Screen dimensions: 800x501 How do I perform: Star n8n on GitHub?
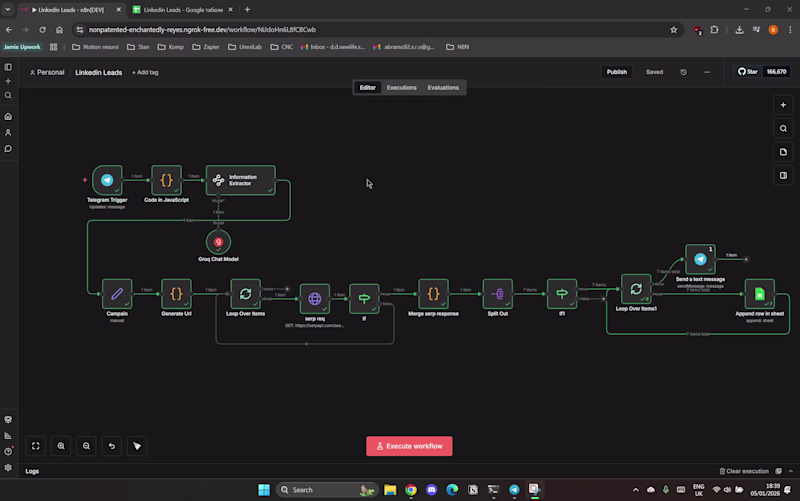(x=748, y=72)
